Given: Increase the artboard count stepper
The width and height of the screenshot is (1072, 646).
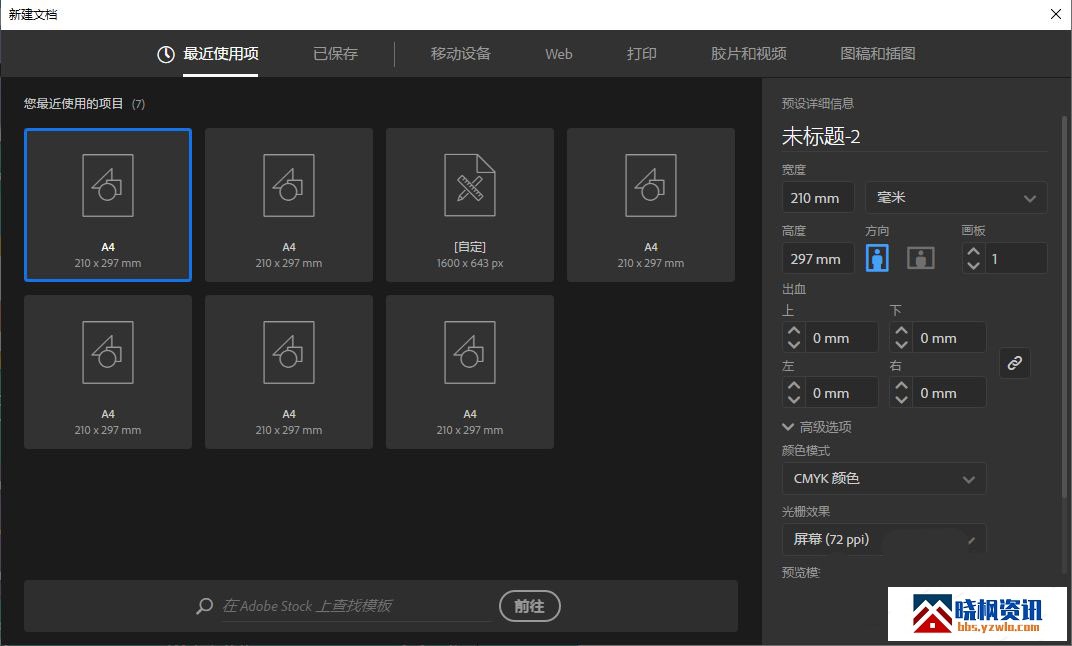Looking at the screenshot, I should [x=973, y=252].
